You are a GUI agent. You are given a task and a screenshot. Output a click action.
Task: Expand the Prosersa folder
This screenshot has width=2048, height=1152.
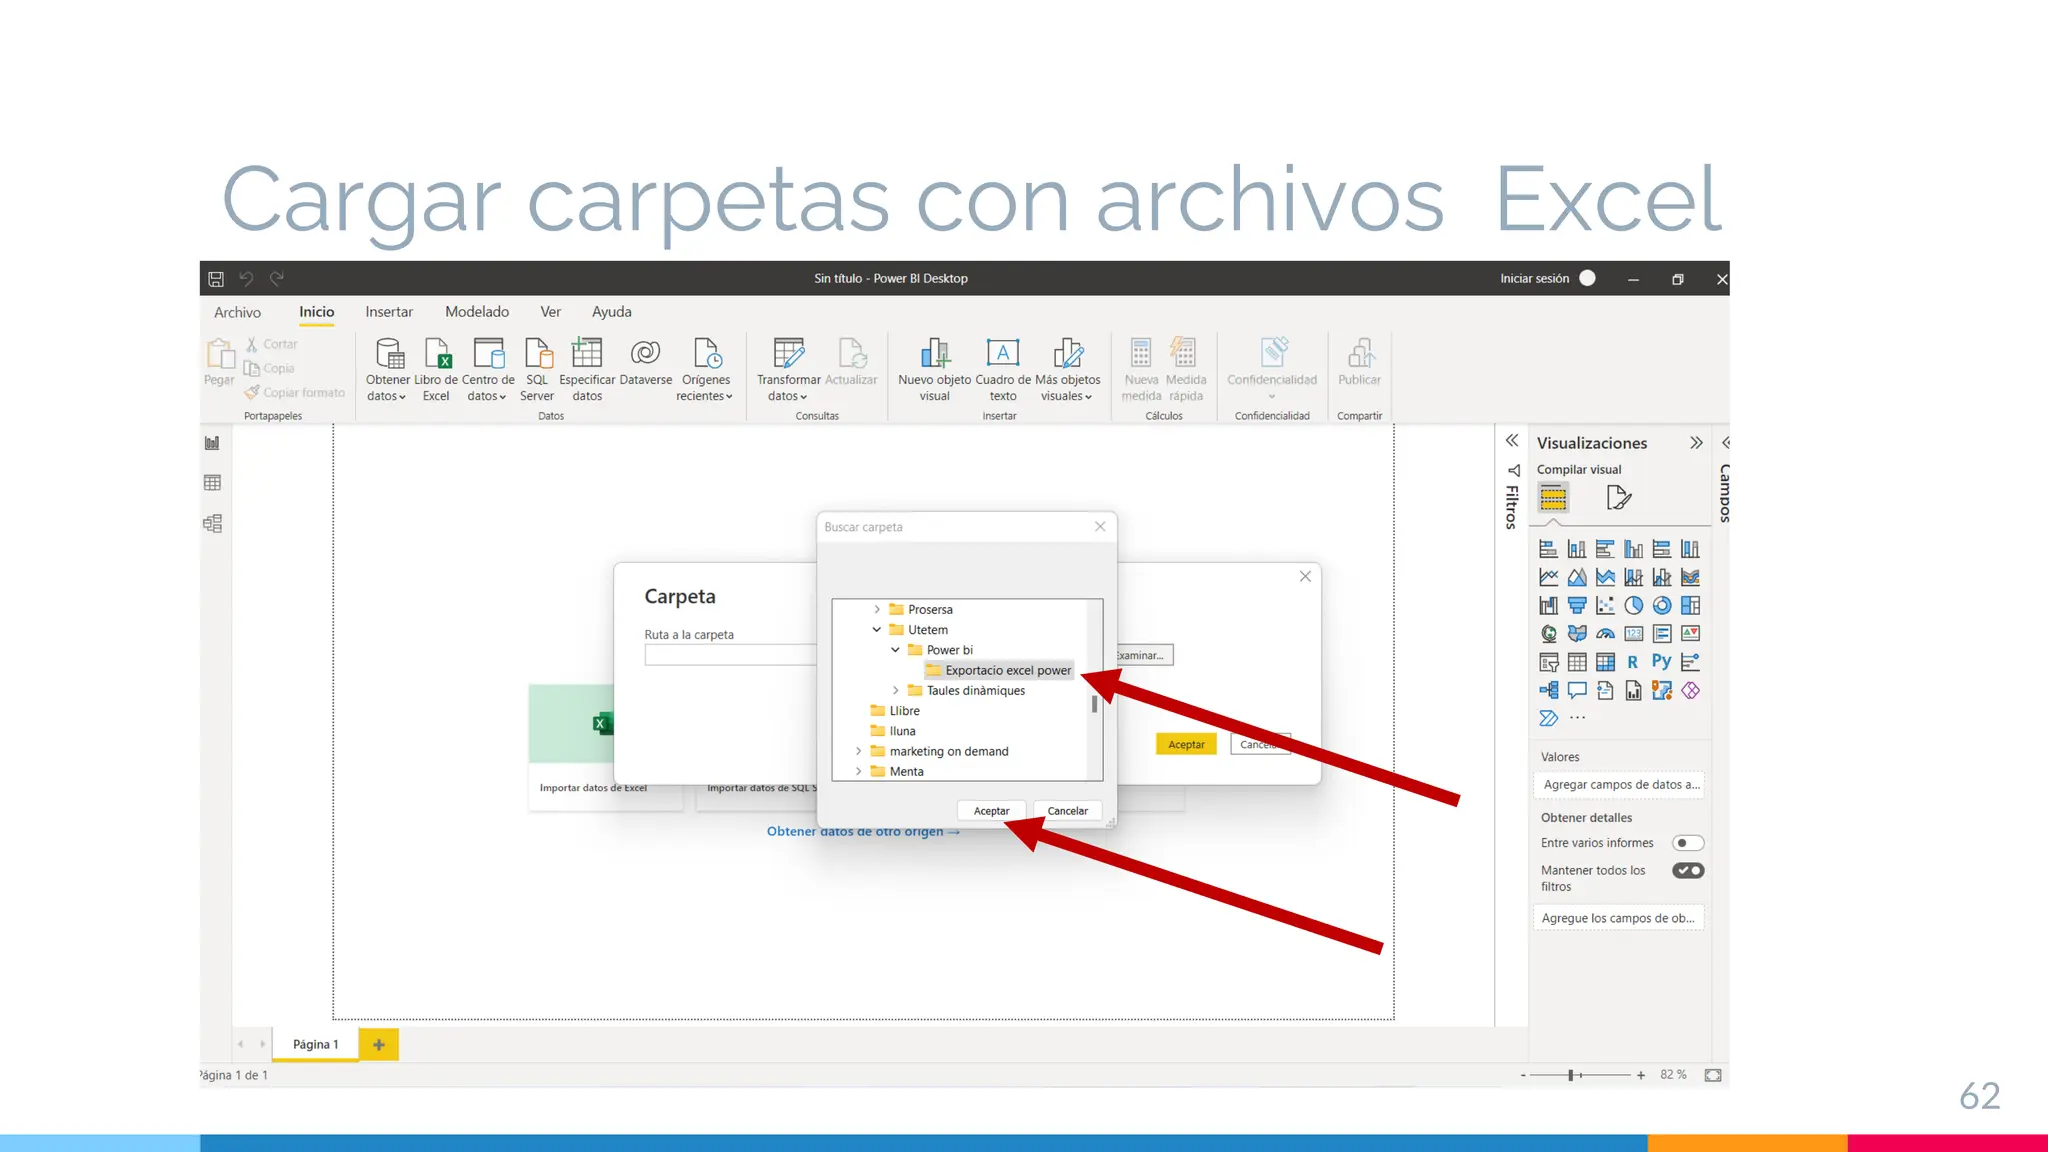877,609
